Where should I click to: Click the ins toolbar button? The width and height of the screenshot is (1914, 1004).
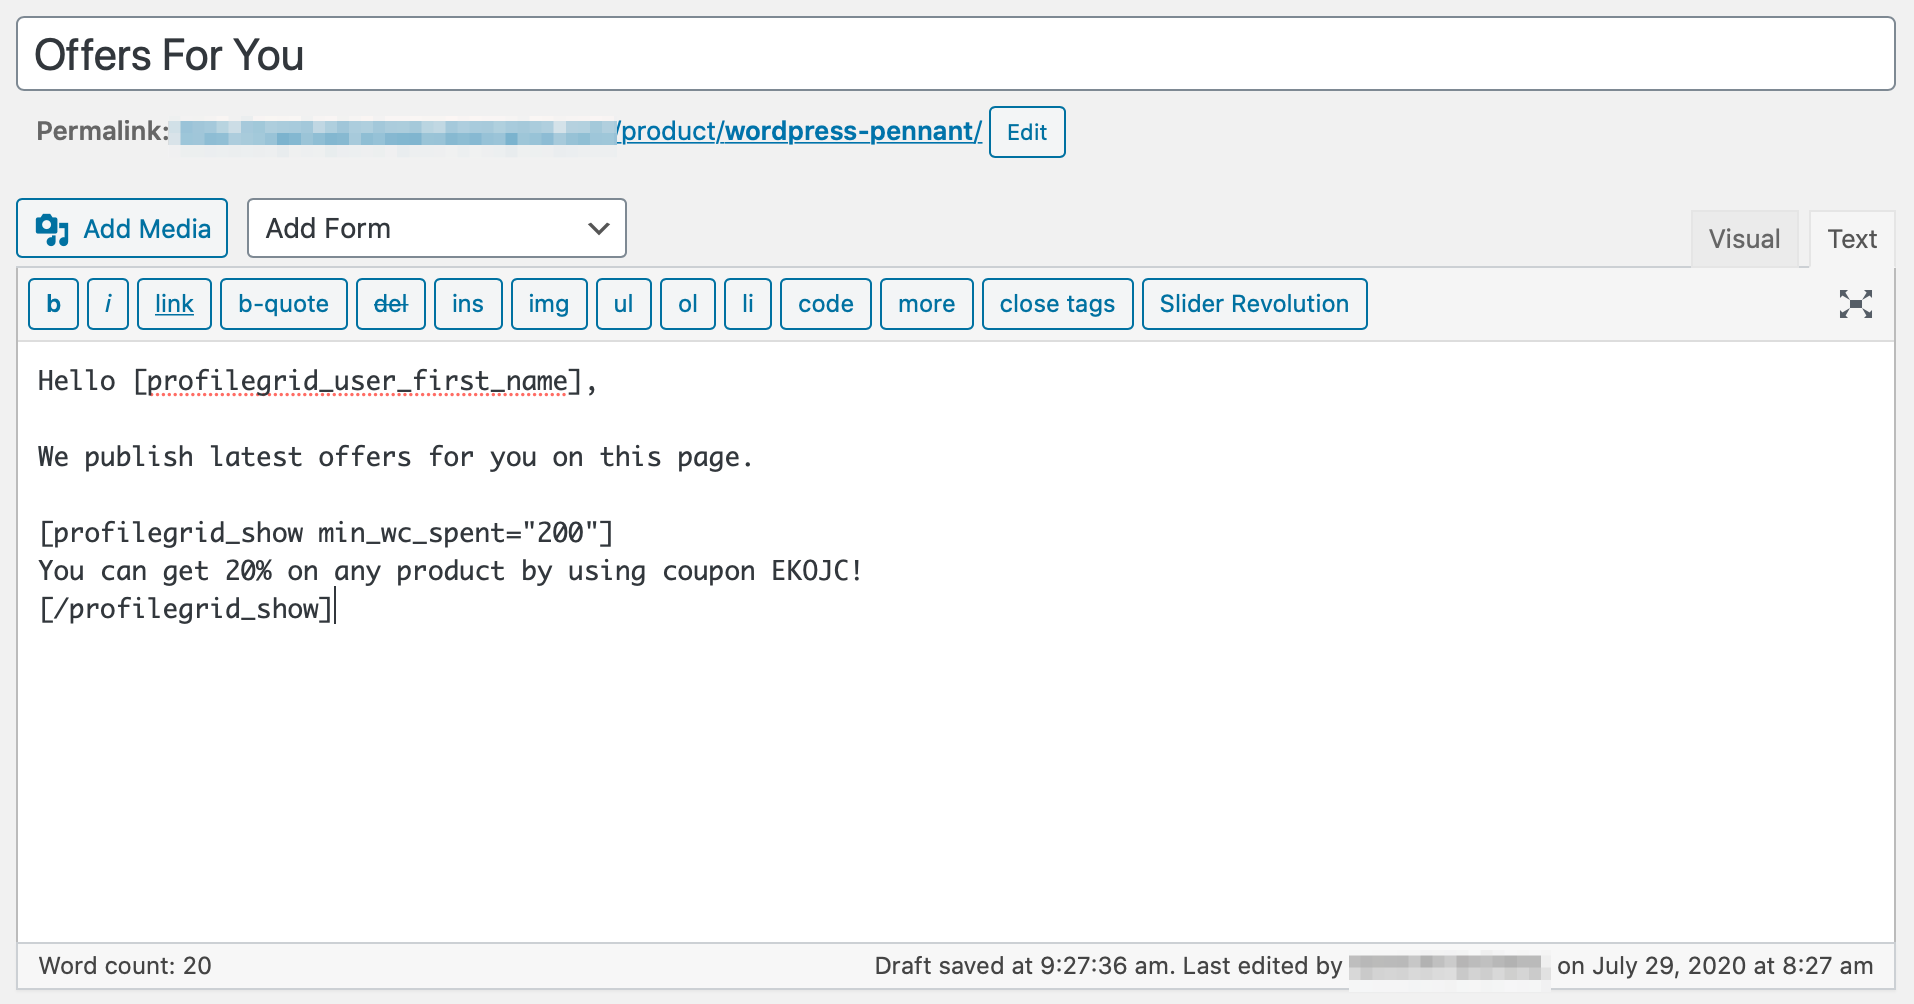tap(467, 303)
